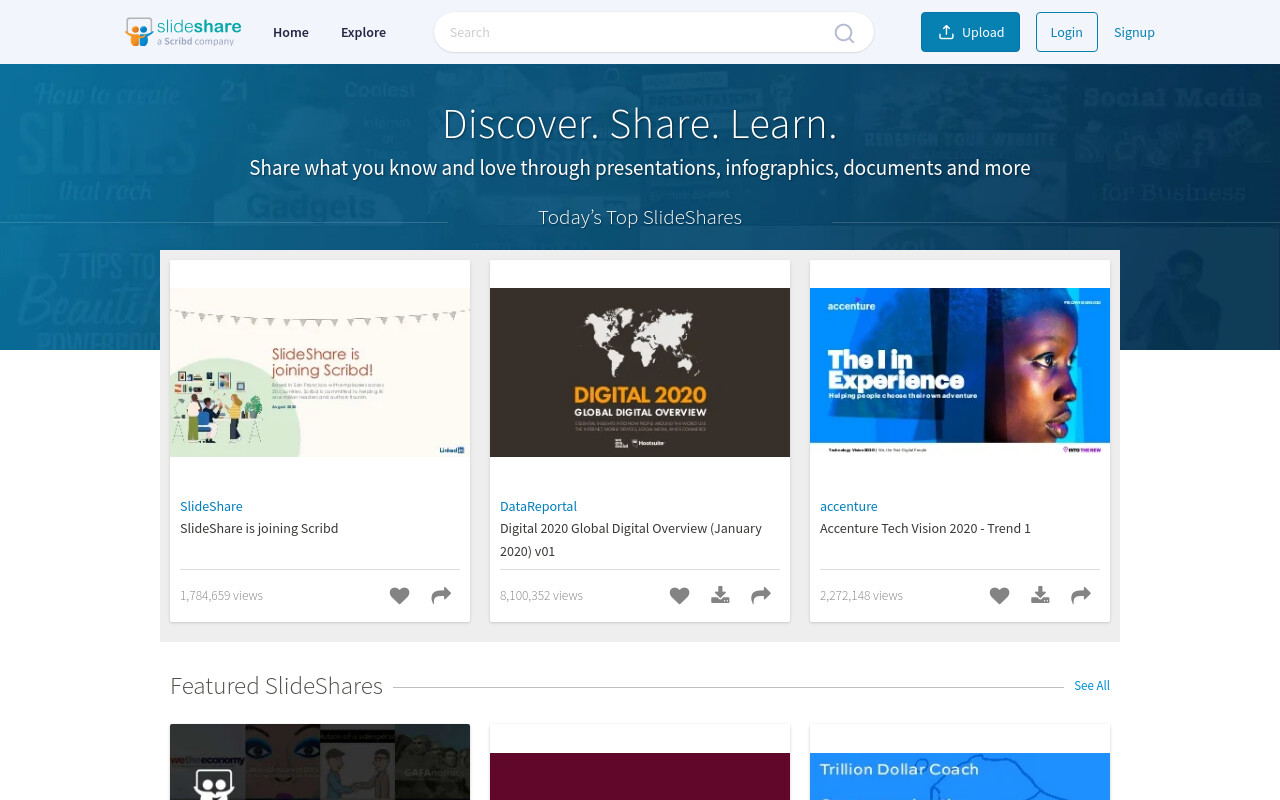Click the 1,784,659 views text

pos(221,595)
